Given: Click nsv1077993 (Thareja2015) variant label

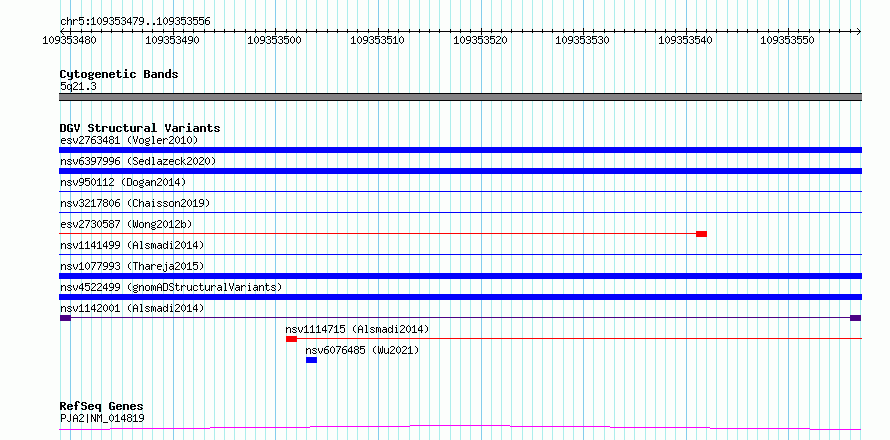Looking at the screenshot, I should (x=132, y=266).
